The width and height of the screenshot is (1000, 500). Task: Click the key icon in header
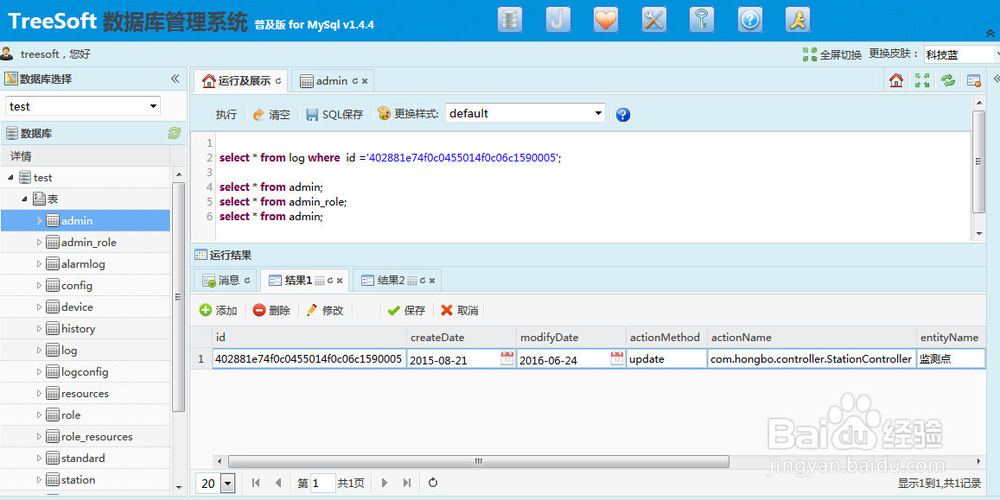(x=702, y=20)
